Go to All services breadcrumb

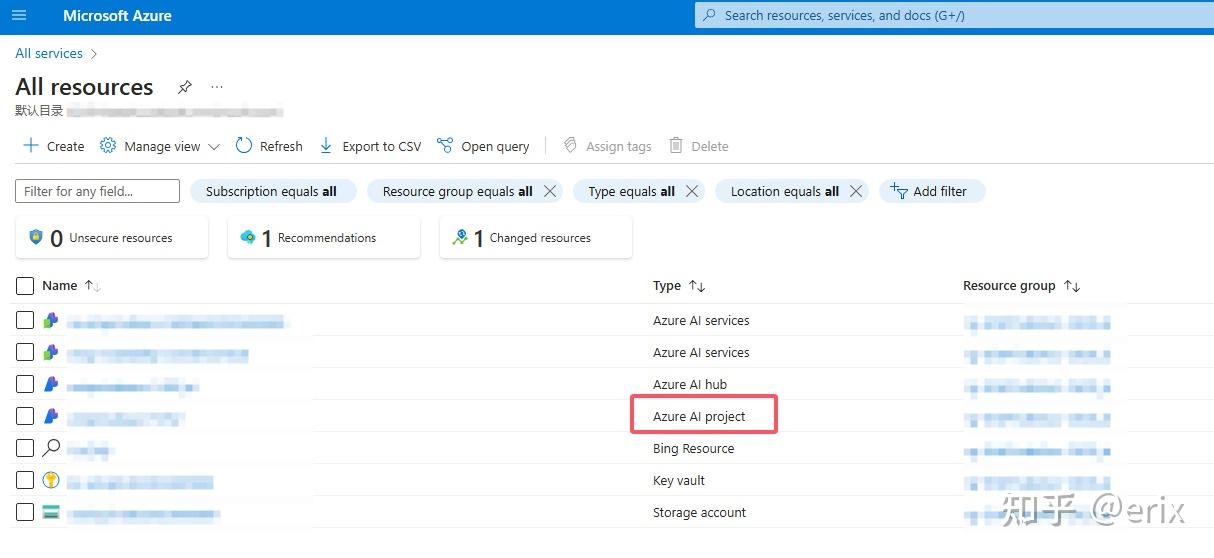49,53
